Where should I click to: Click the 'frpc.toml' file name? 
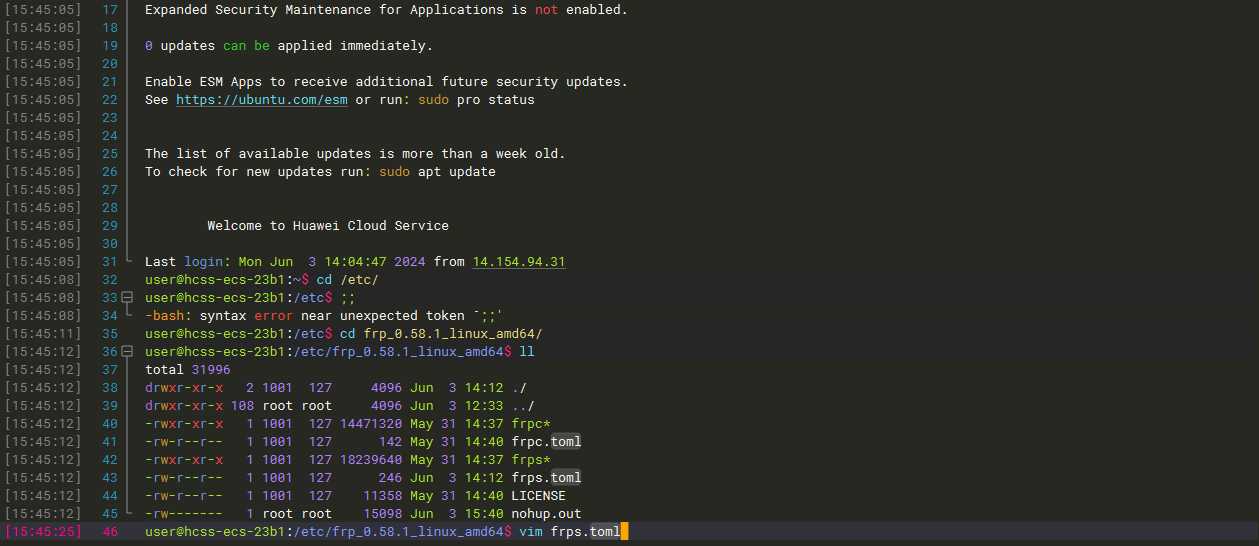coord(546,442)
